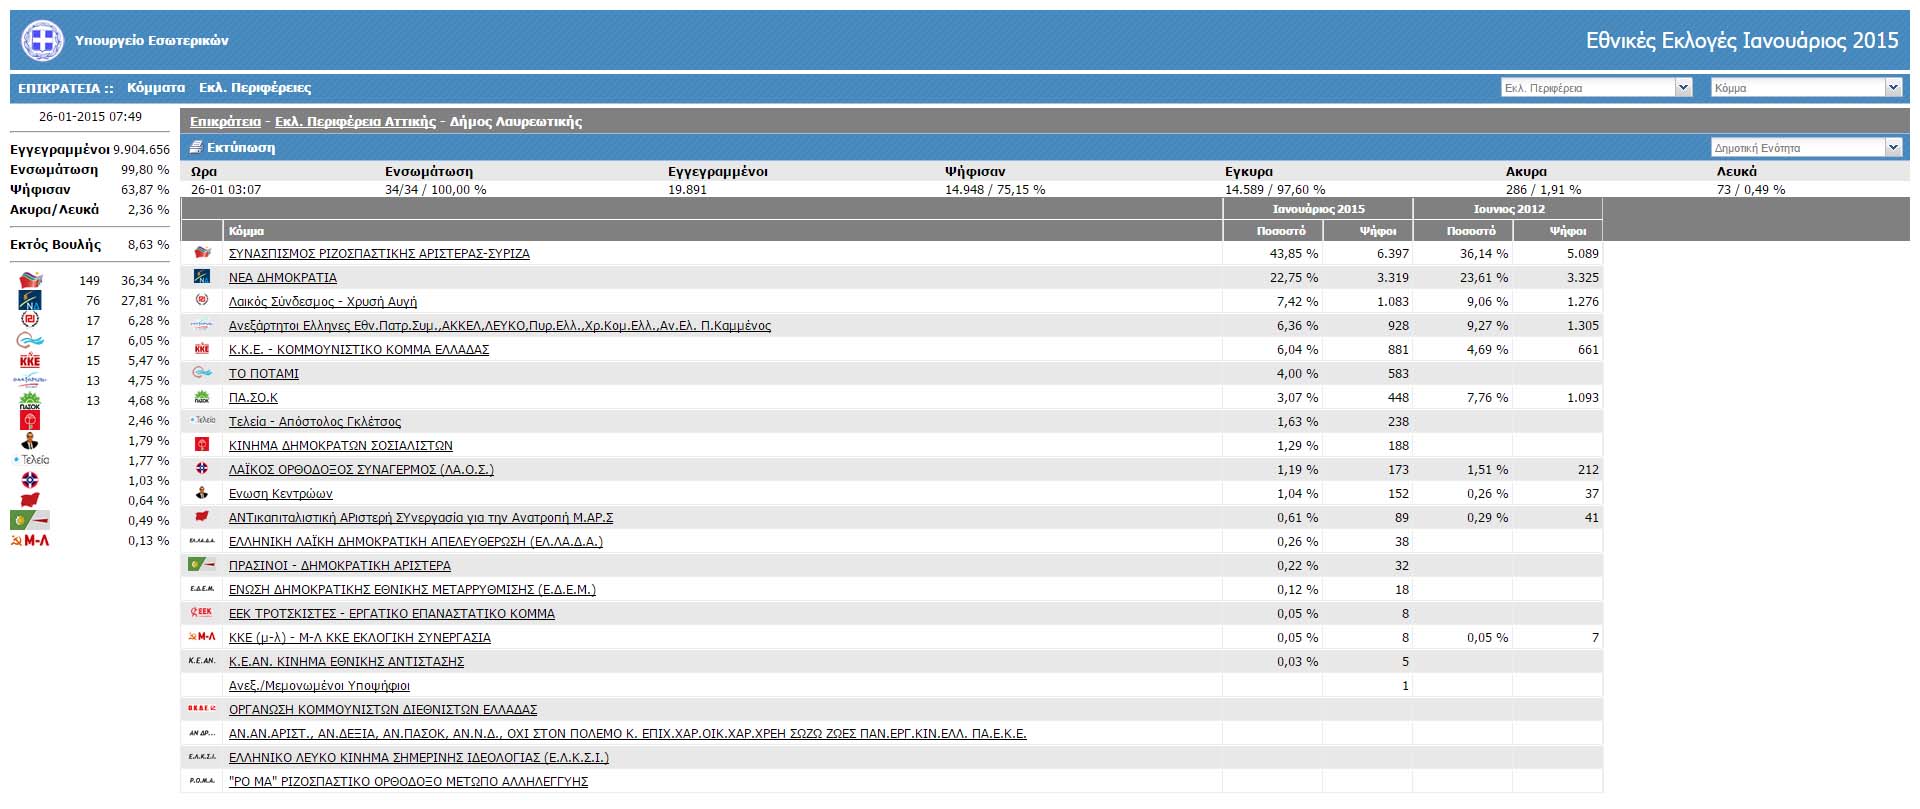Click the ΝΔ logo in left sidebar
The height and width of the screenshot is (809, 1920).
pyautogui.click(x=30, y=300)
